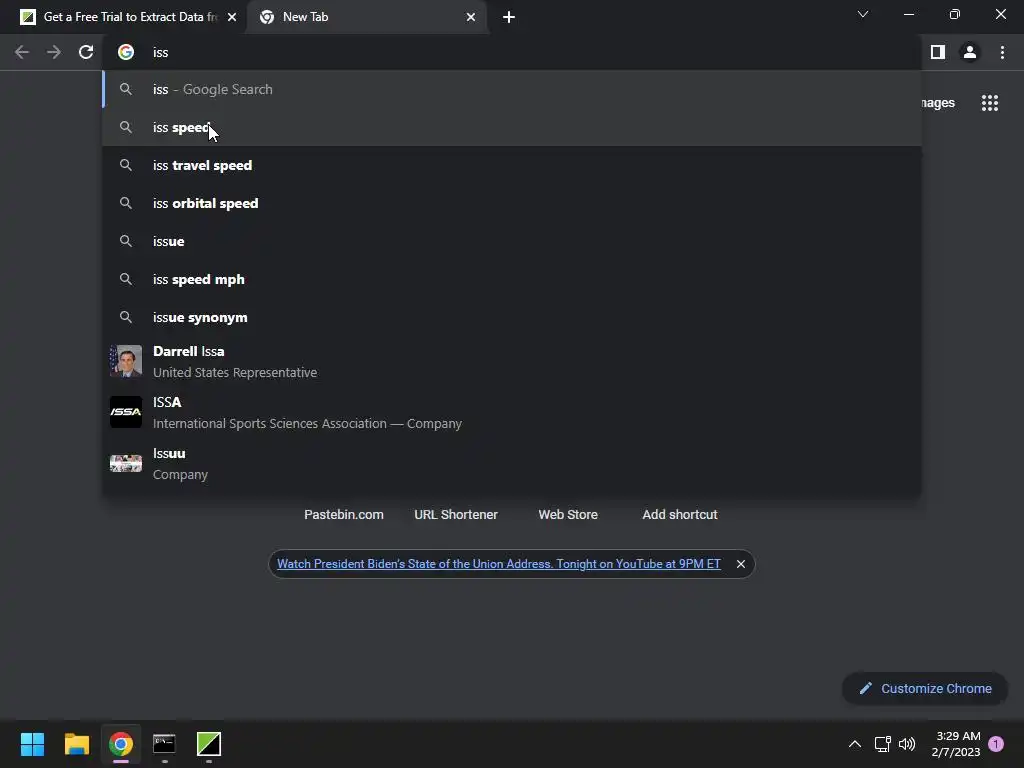
Task: Close the New Tab tab
Action: (471, 18)
